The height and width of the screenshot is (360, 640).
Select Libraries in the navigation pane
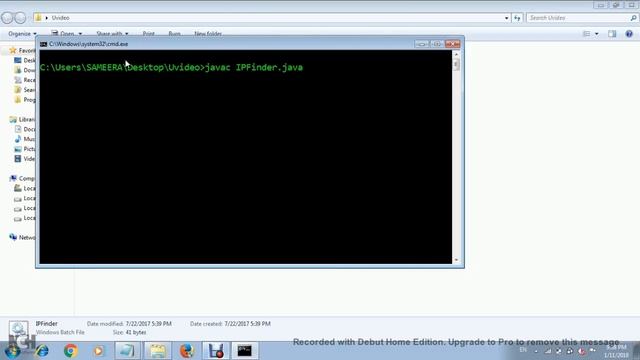tap(22, 120)
